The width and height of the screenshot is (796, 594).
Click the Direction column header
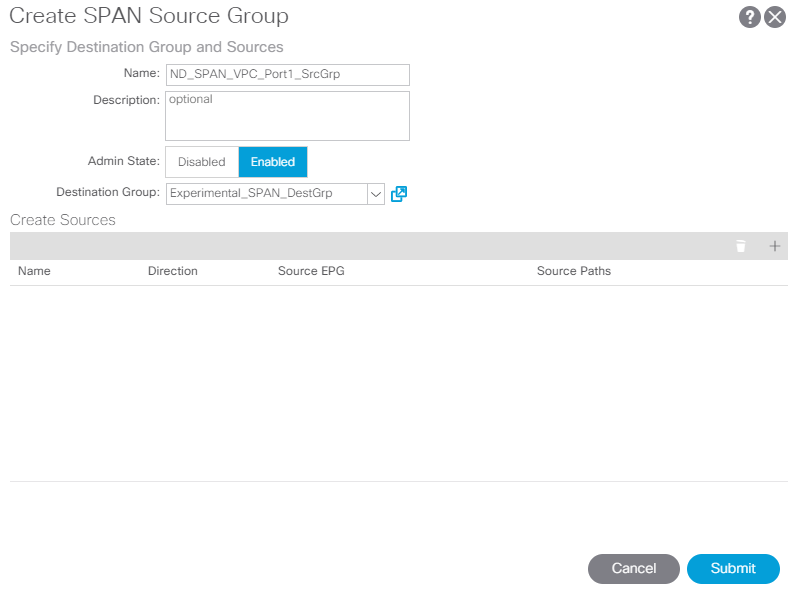tap(173, 271)
